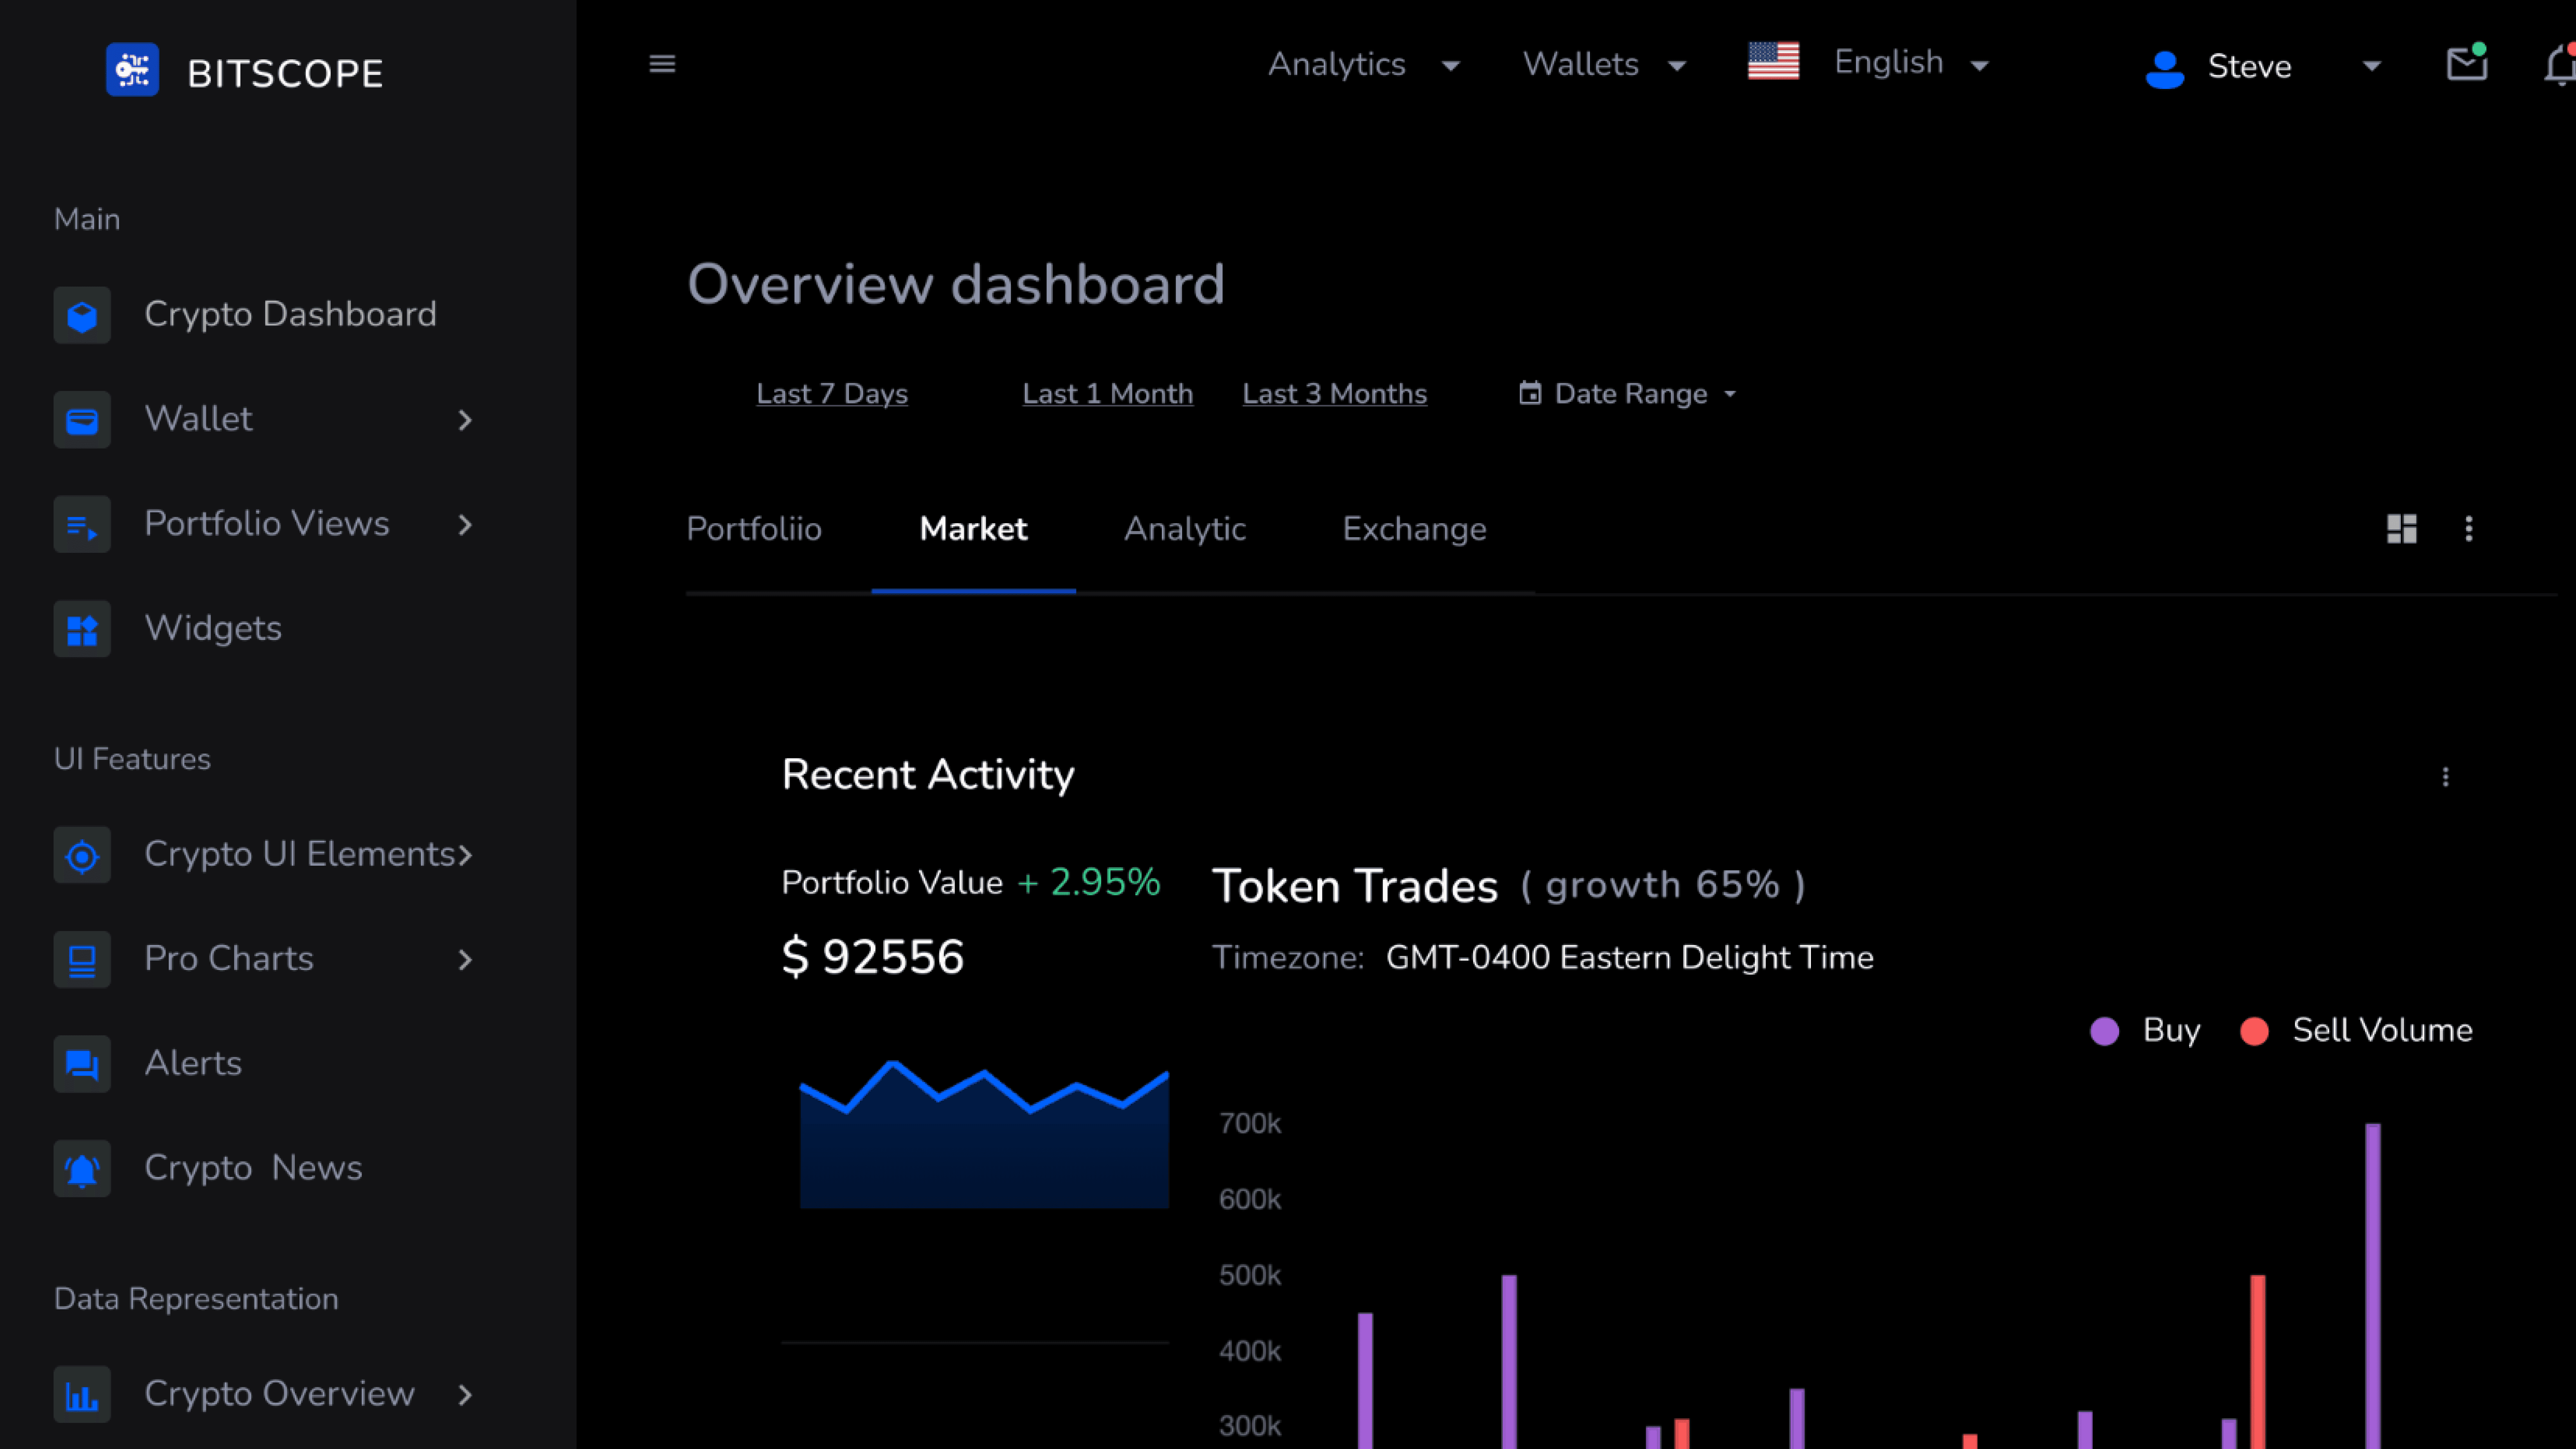Click the Crypto News bell icon

pos(82,1169)
